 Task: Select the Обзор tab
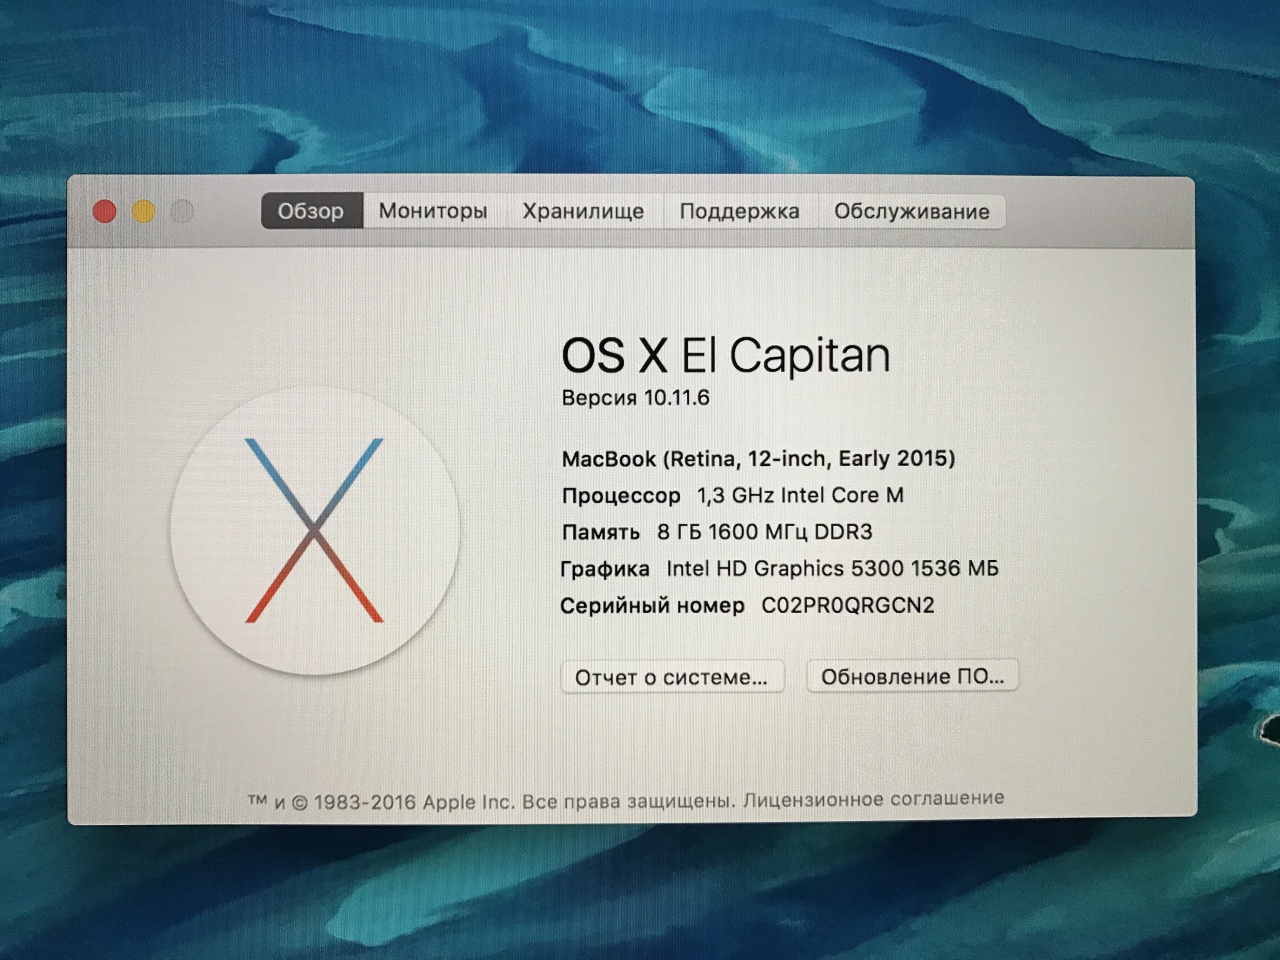[311, 211]
